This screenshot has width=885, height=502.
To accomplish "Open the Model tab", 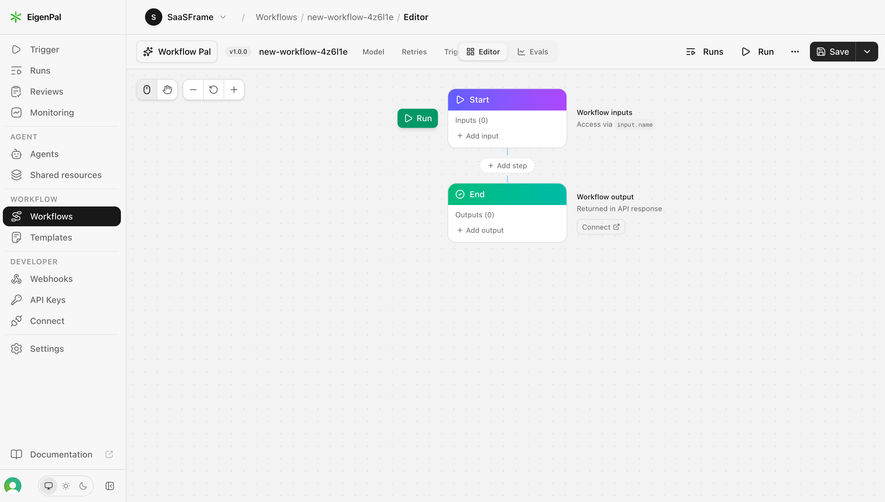I will pyautogui.click(x=373, y=51).
